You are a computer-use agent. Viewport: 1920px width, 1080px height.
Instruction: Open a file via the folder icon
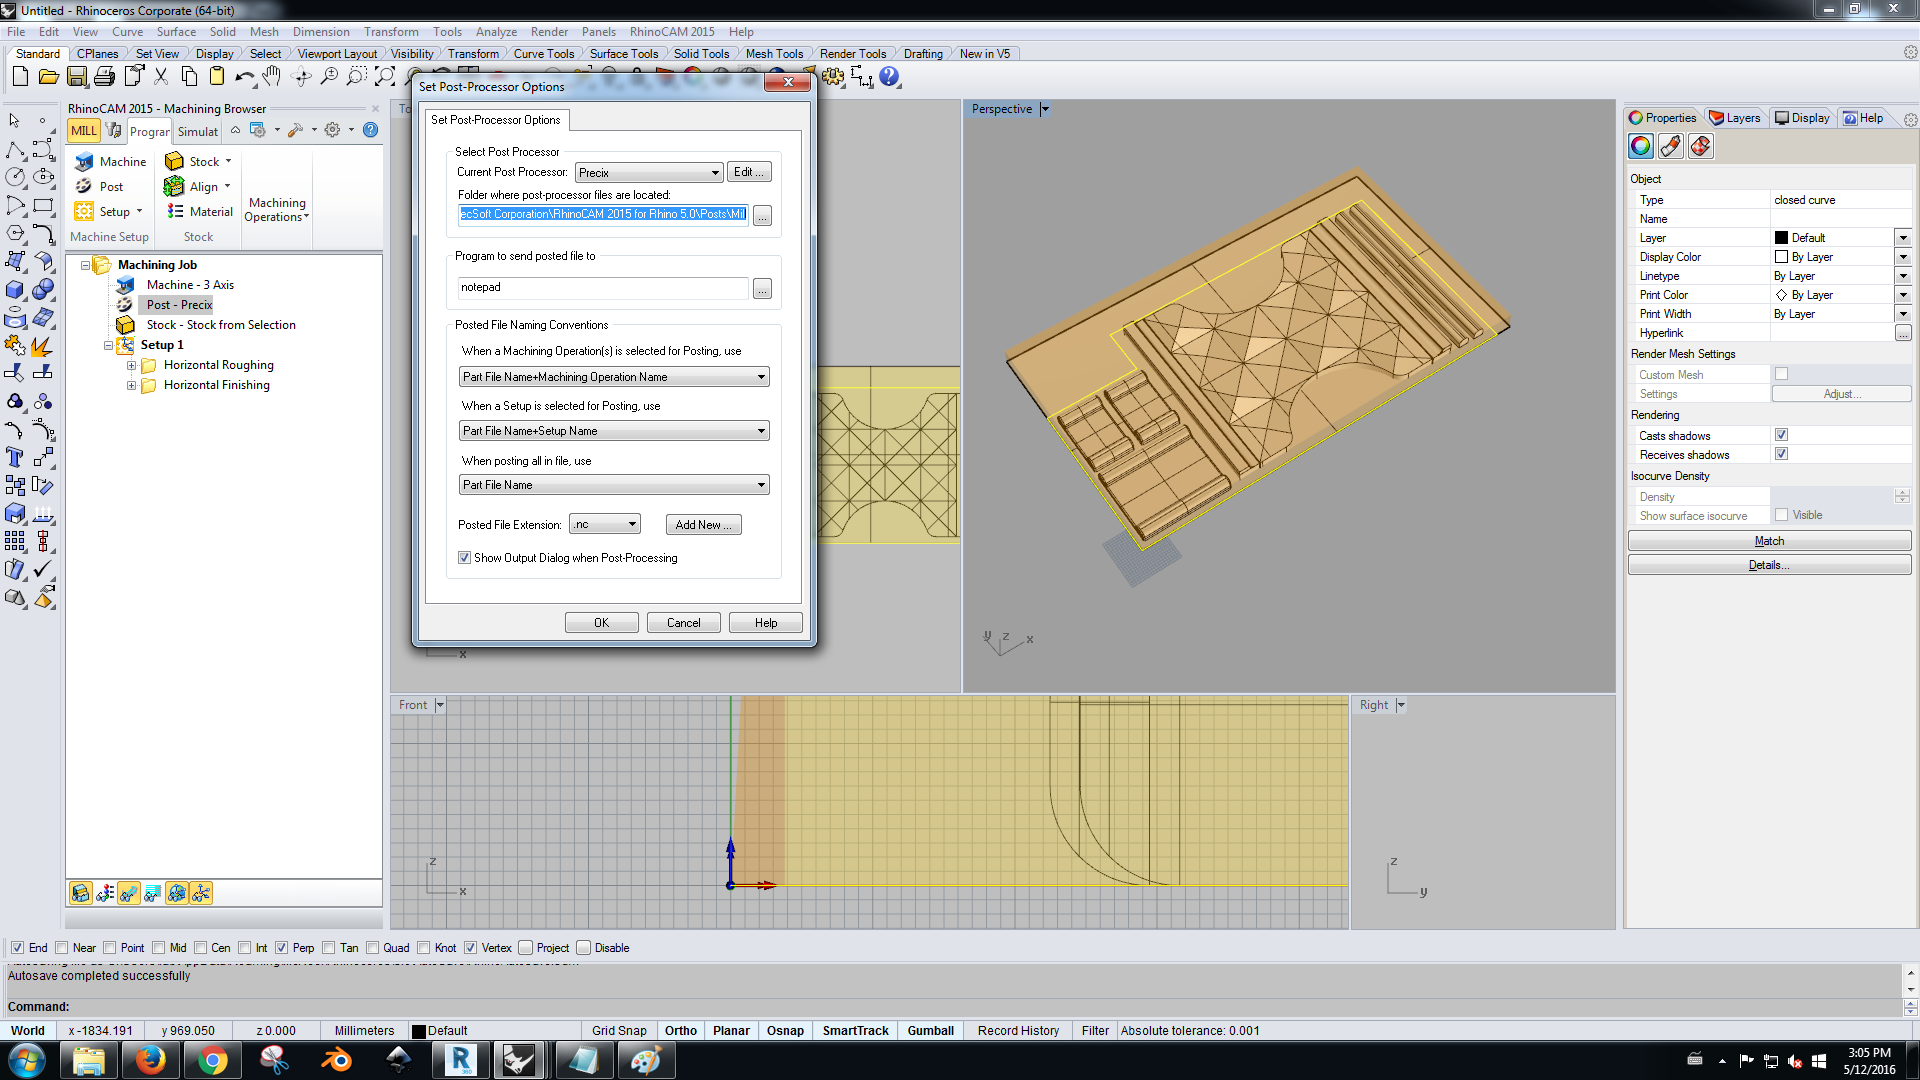[48, 77]
